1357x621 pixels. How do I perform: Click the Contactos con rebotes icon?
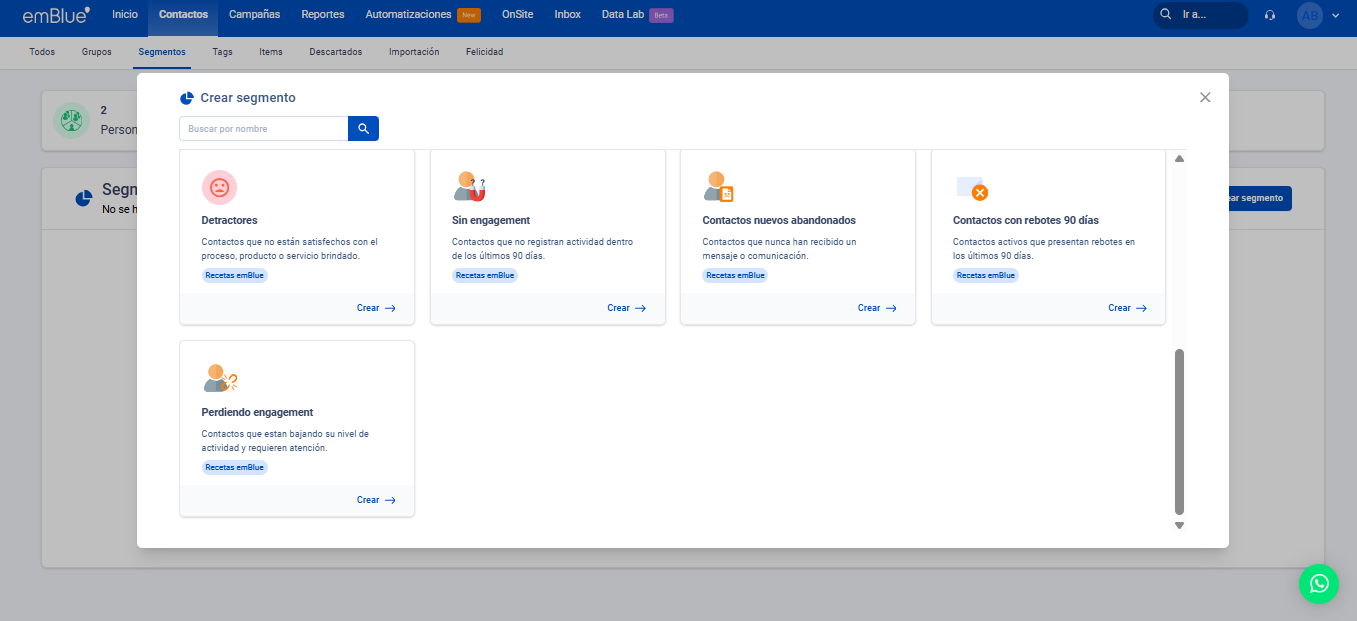coord(971,188)
